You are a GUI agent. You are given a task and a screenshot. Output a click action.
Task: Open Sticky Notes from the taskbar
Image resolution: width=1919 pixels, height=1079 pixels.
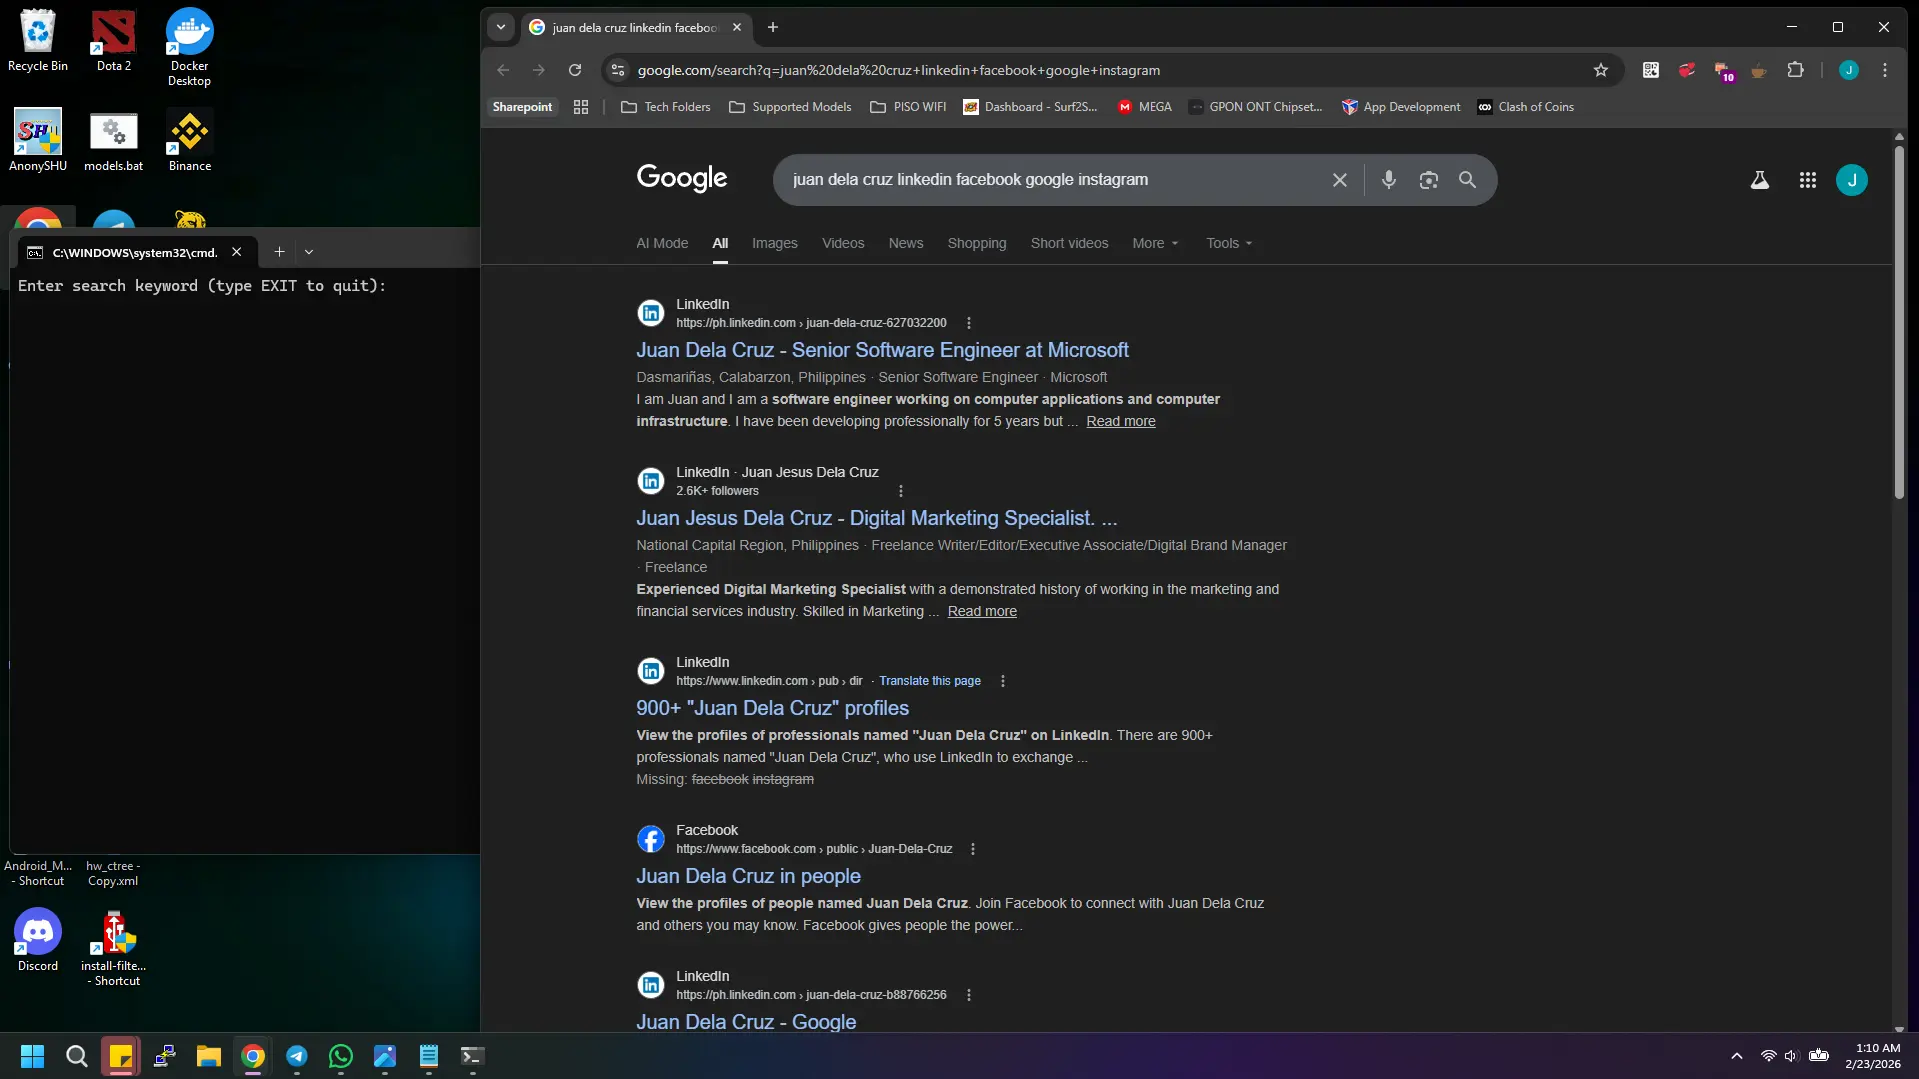click(121, 1056)
